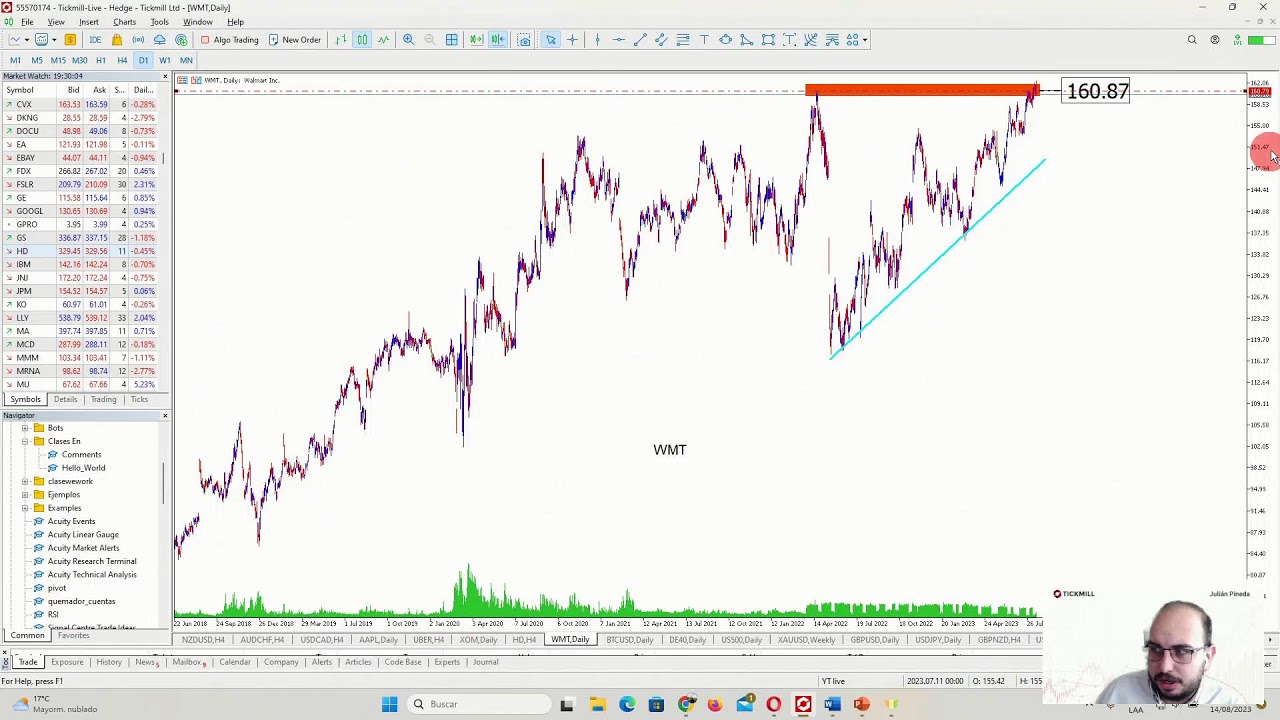The height and width of the screenshot is (720, 1280).
Task: Select the Hello_World item in Navigator
Action: click(83, 468)
